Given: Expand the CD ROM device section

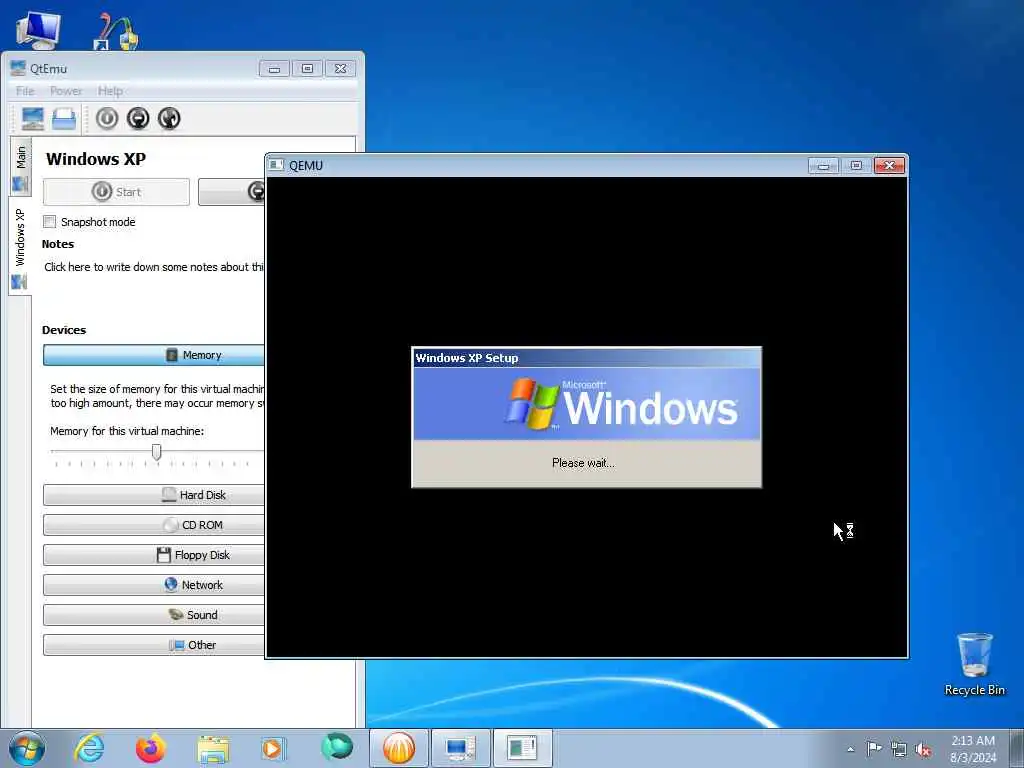Looking at the screenshot, I should [x=153, y=525].
